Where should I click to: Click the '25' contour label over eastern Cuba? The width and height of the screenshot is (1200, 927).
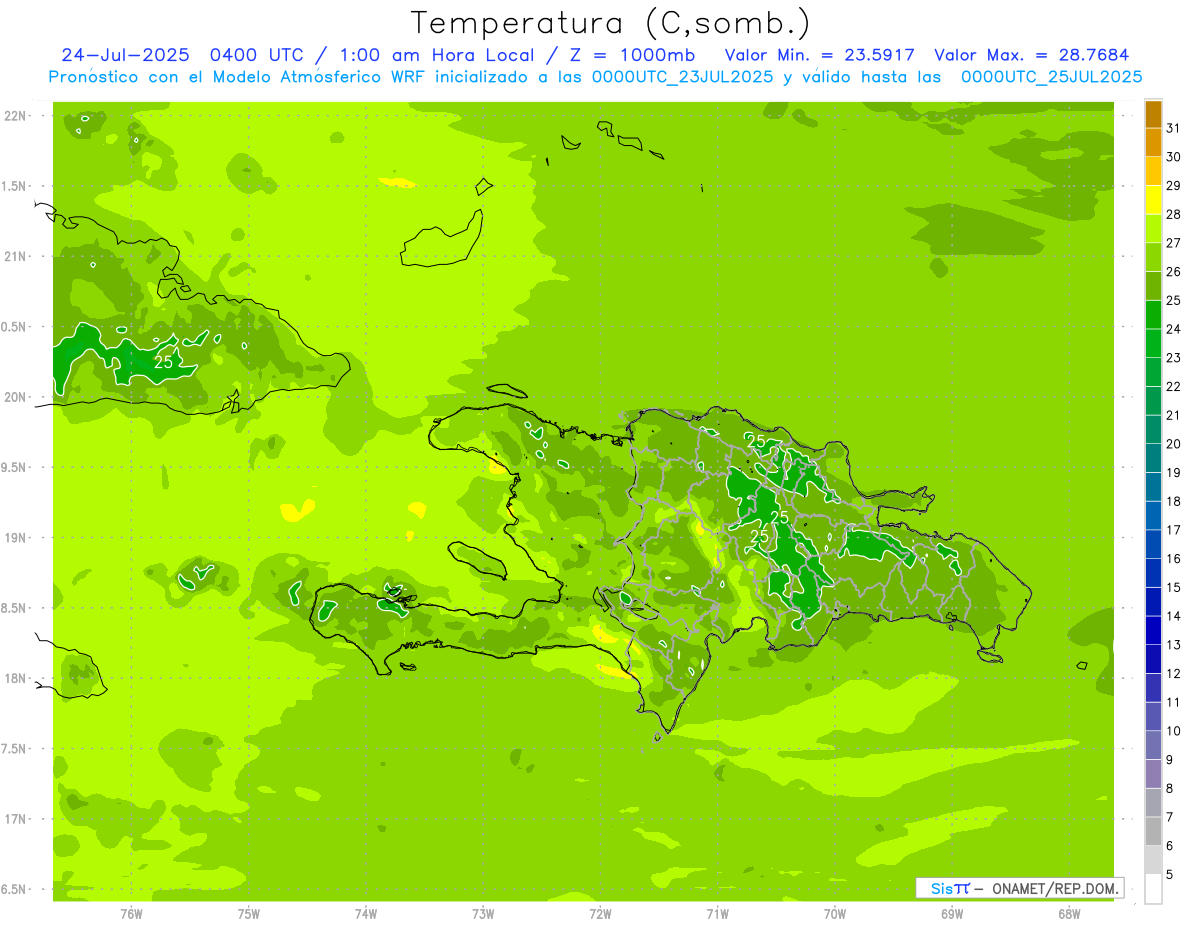tap(164, 362)
